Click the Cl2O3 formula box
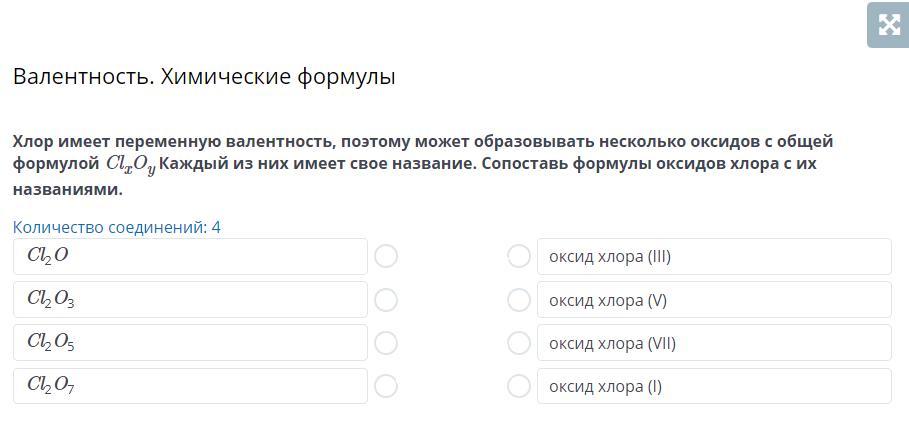Image resolution: width=909 pixels, height=426 pixels. (x=190, y=299)
